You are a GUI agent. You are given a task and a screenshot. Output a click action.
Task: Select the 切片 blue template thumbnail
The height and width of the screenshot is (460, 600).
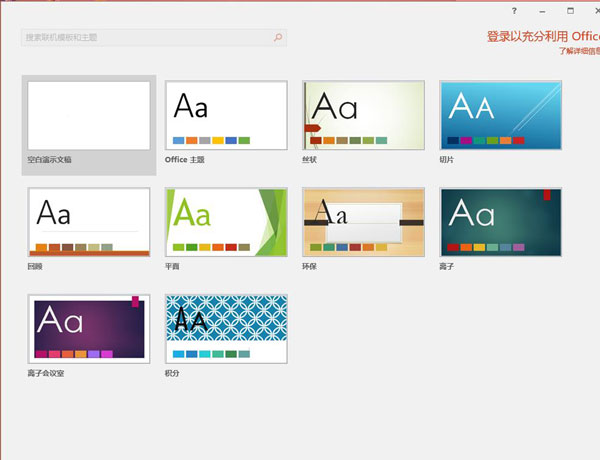[x=500, y=116]
